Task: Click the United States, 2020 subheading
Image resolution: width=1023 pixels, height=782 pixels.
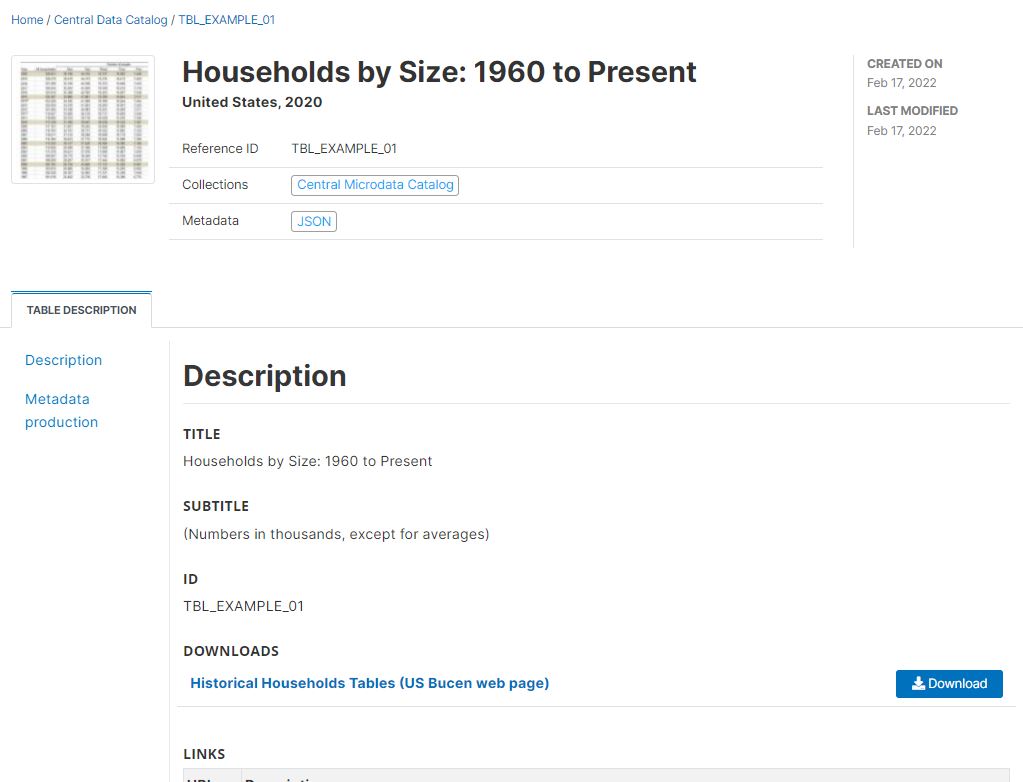Action: click(252, 102)
